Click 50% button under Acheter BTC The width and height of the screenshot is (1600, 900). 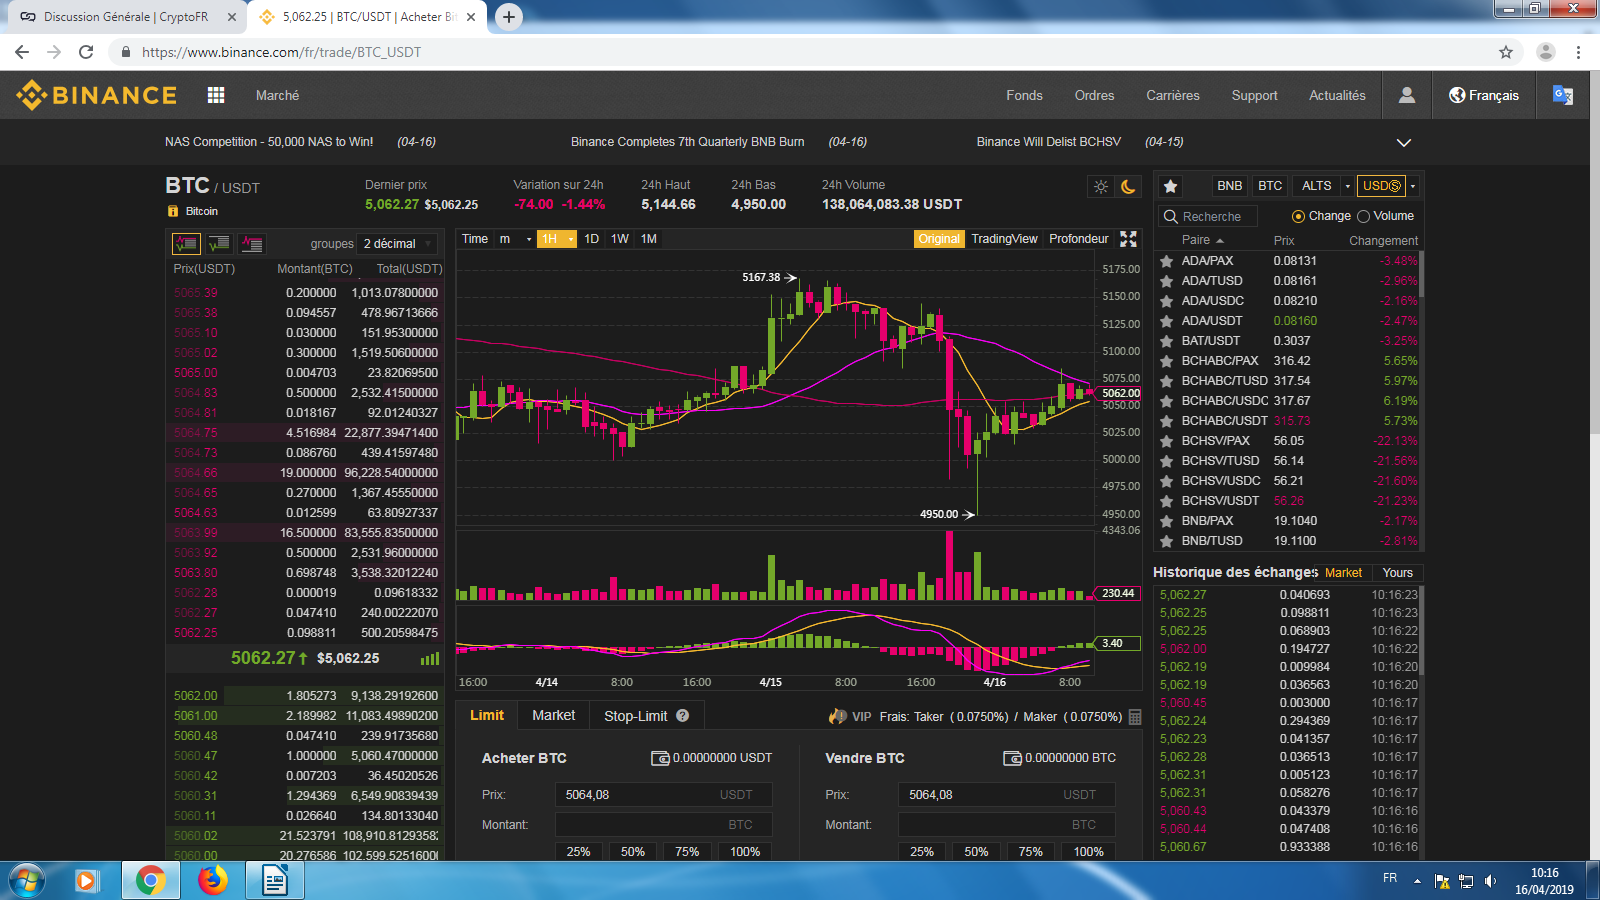(x=632, y=852)
